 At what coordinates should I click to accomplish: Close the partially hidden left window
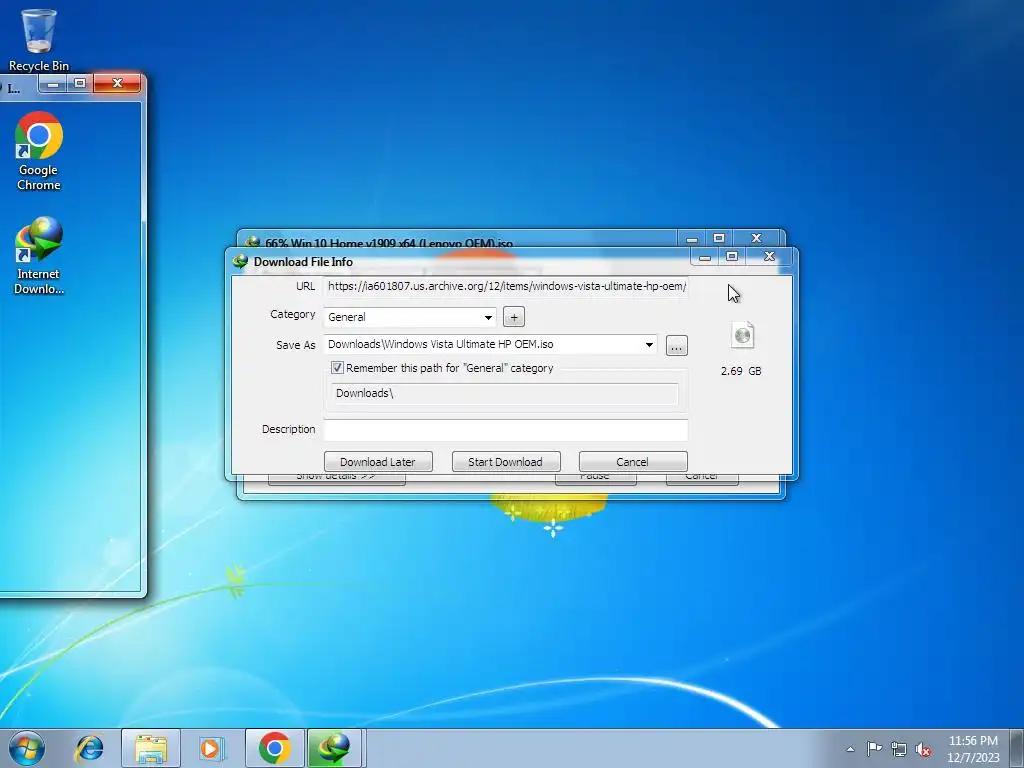(117, 83)
